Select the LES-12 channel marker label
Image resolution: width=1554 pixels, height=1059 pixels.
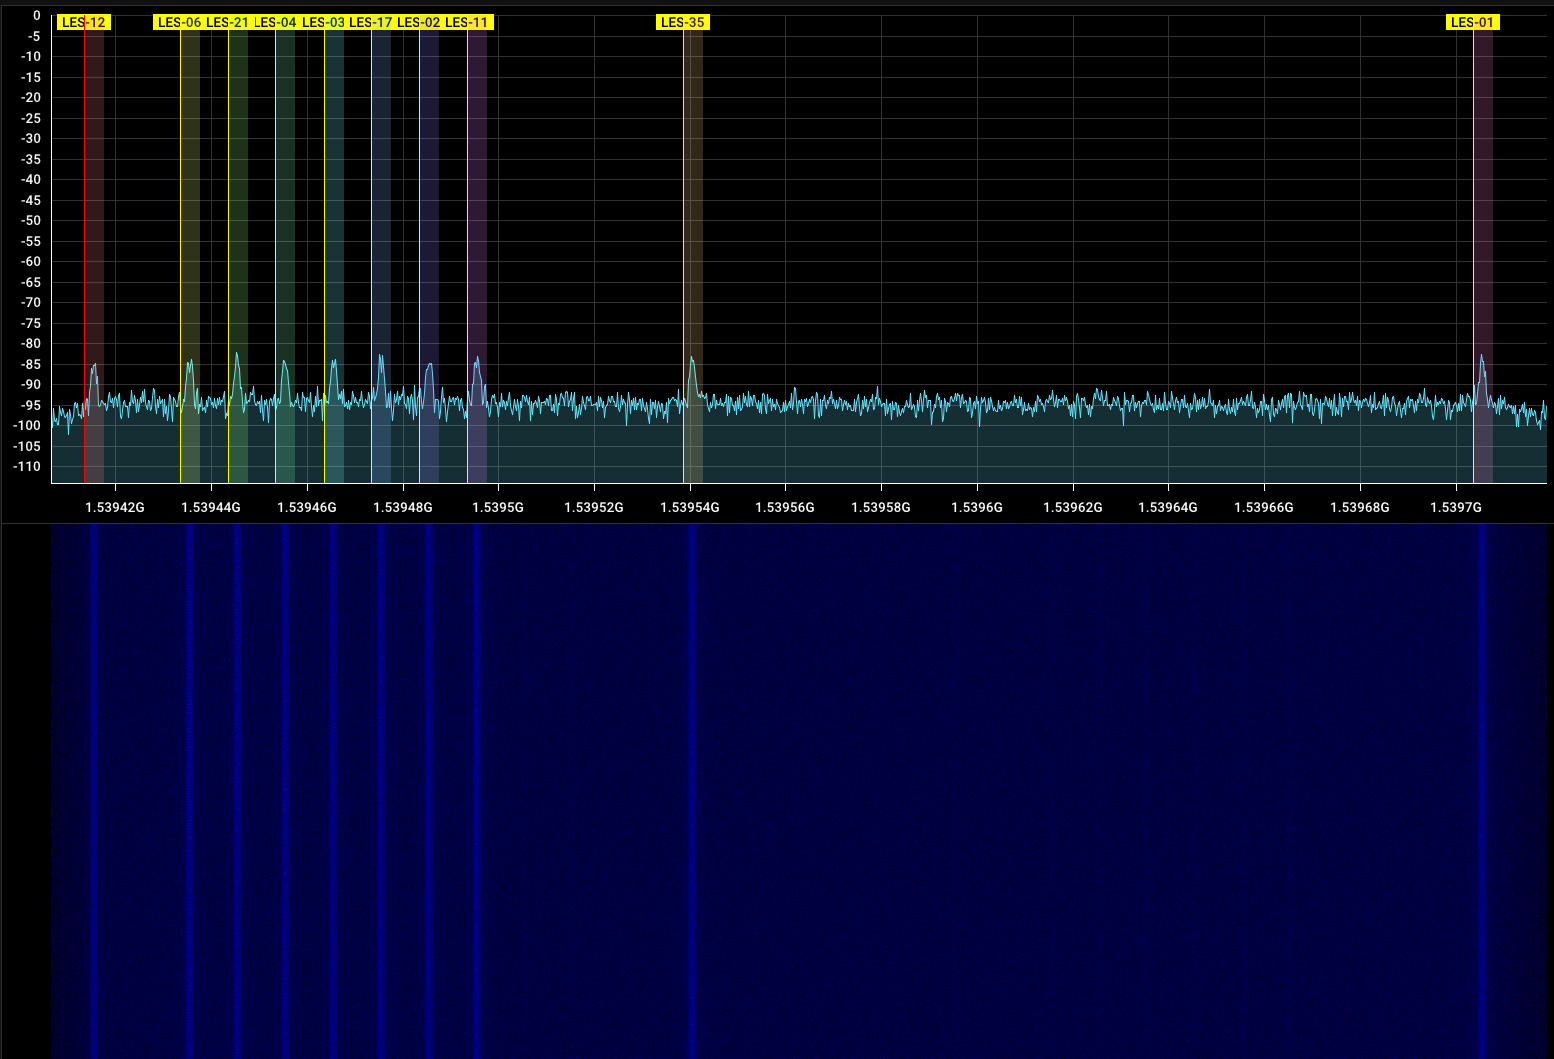coord(84,22)
